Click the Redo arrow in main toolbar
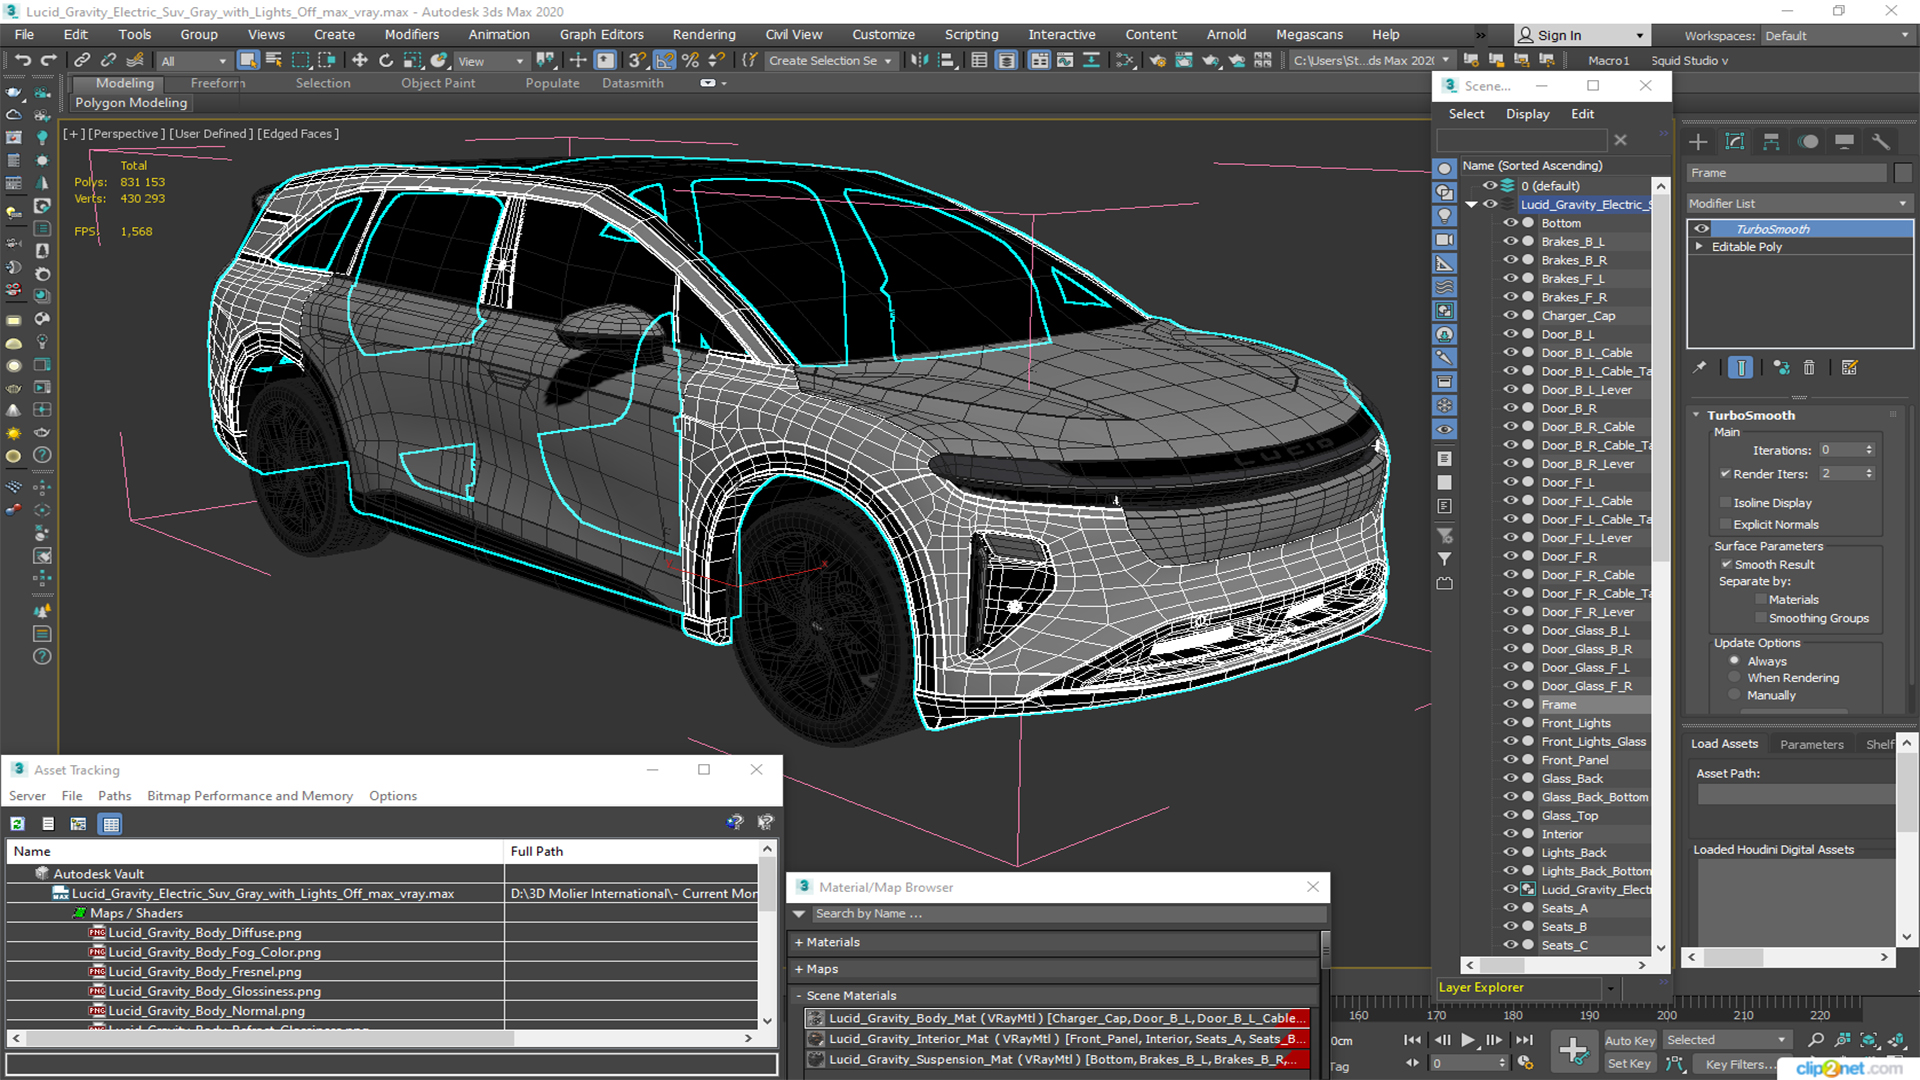The height and width of the screenshot is (1080, 1920). click(x=48, y=61)
